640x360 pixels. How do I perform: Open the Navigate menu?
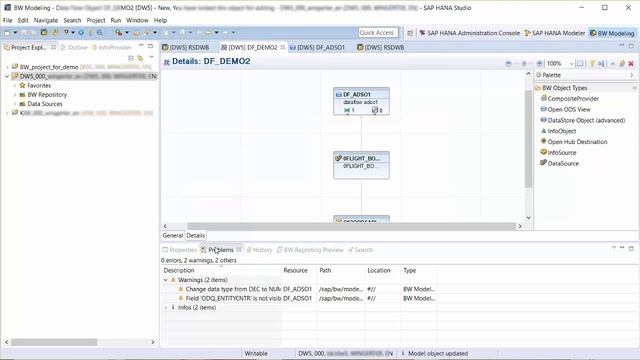46,20
